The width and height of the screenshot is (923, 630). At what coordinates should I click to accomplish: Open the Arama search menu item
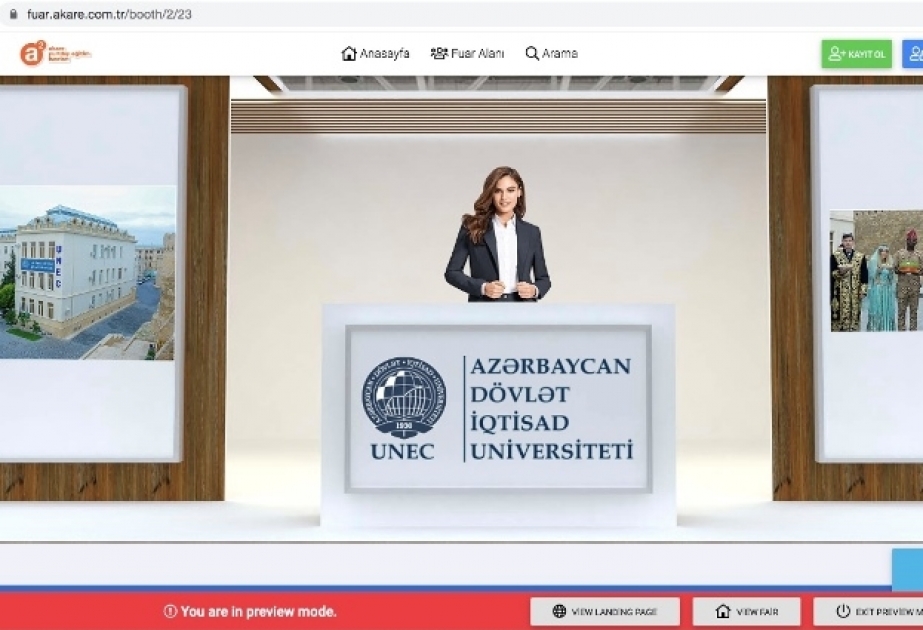(552, 54)
